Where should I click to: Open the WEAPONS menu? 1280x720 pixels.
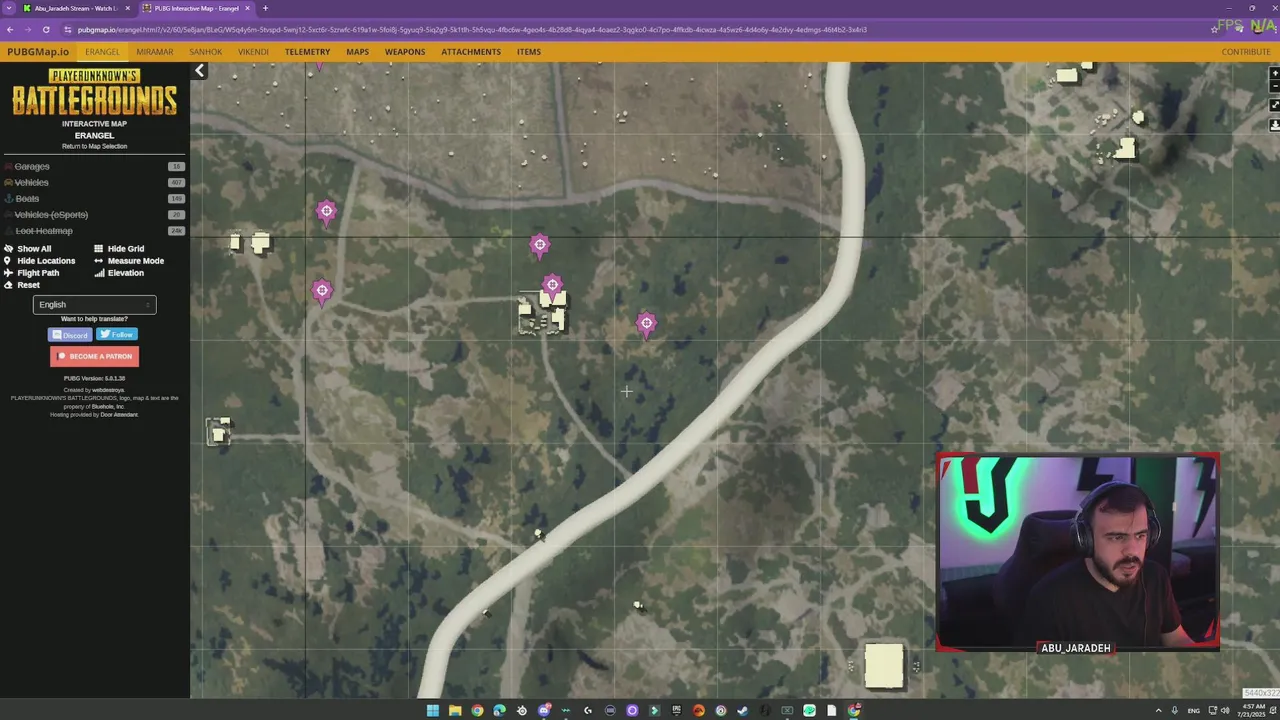click(405, 52)
